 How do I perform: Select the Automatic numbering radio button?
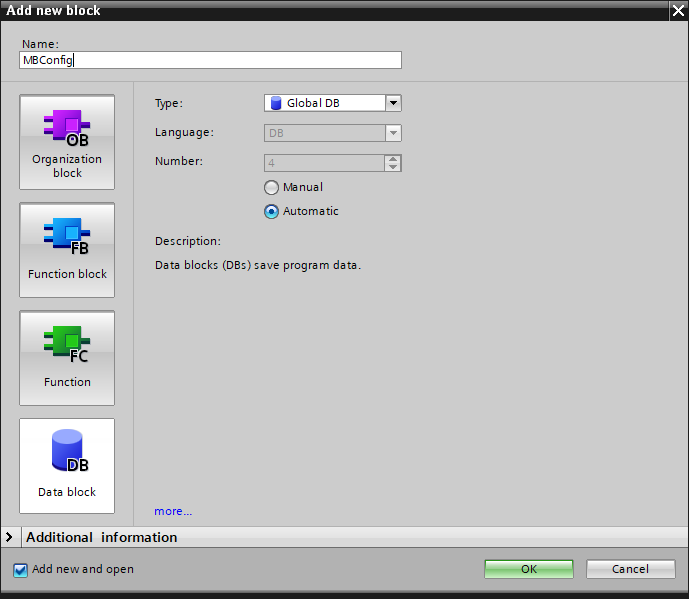coord(271,211)
